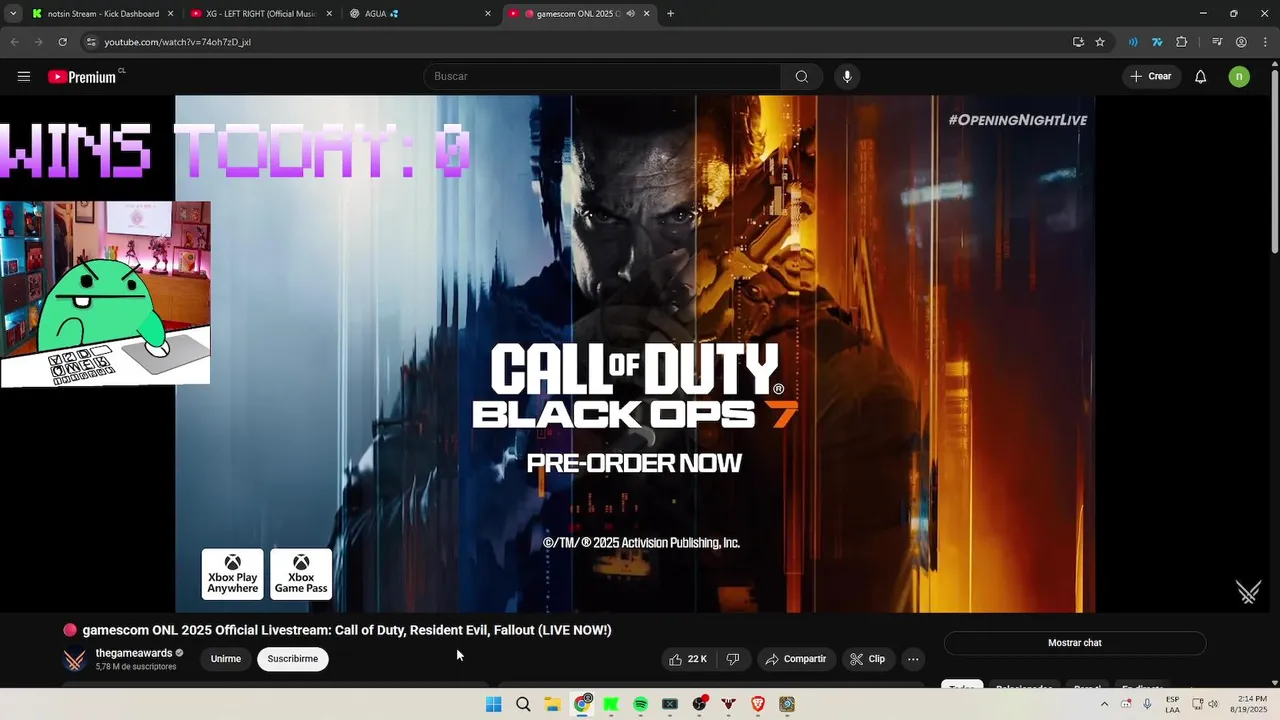Open green Kick app in taskbar
The image size is (1280, 720).
611,704
